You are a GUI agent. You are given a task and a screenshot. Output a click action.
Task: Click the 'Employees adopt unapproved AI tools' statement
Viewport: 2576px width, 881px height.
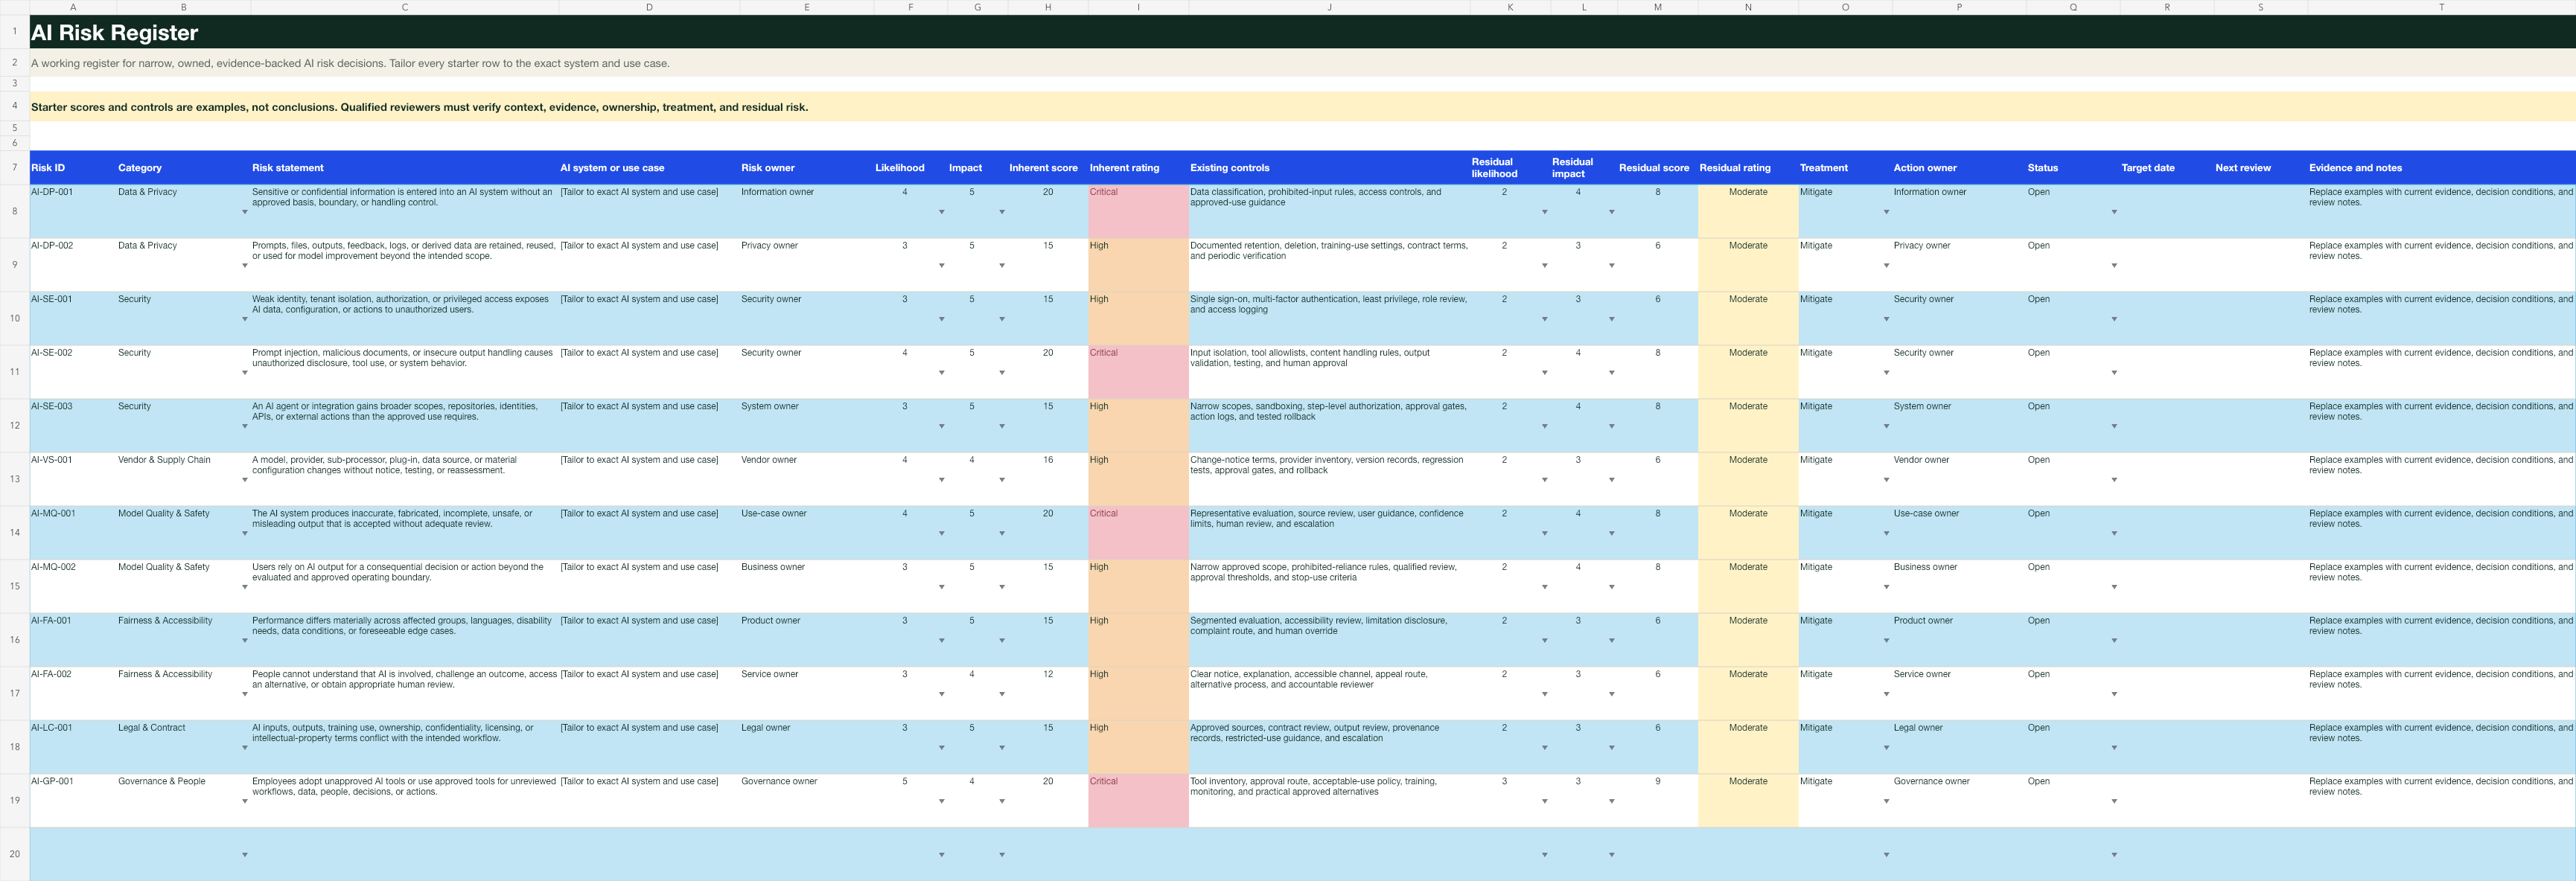404,800
